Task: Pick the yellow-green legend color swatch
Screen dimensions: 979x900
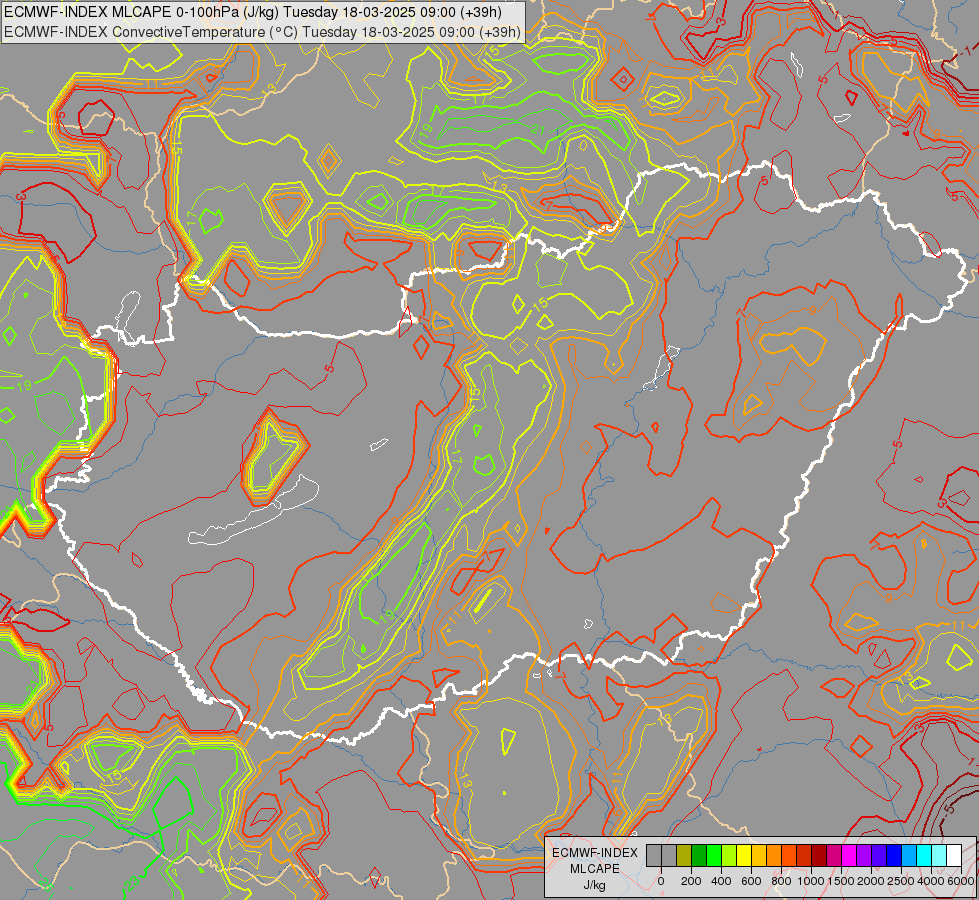Action: click(729, 855)
